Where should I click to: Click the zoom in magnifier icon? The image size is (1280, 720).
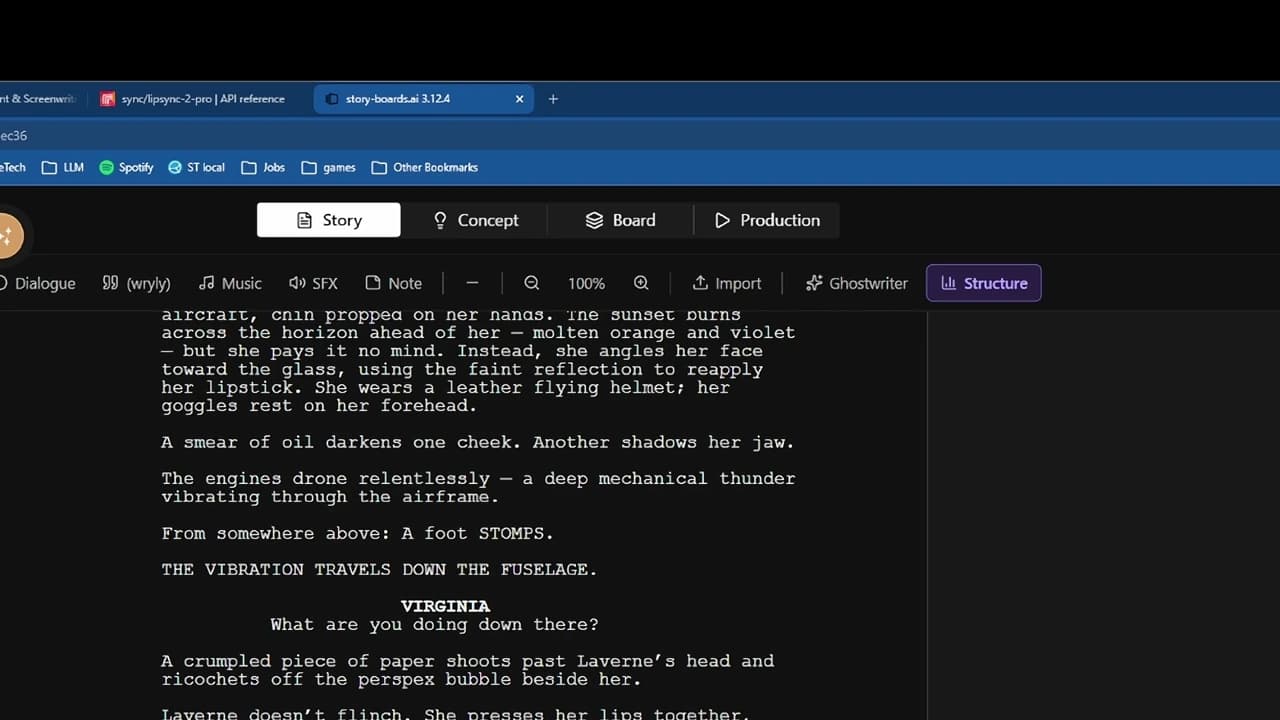coord(641,283)
